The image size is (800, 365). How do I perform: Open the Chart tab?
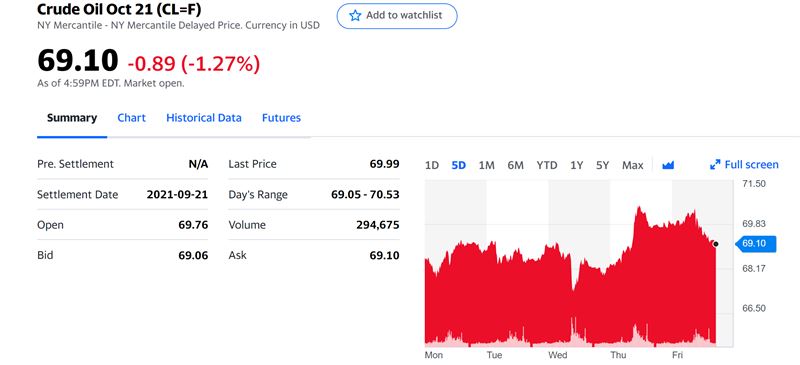[131, 118]
